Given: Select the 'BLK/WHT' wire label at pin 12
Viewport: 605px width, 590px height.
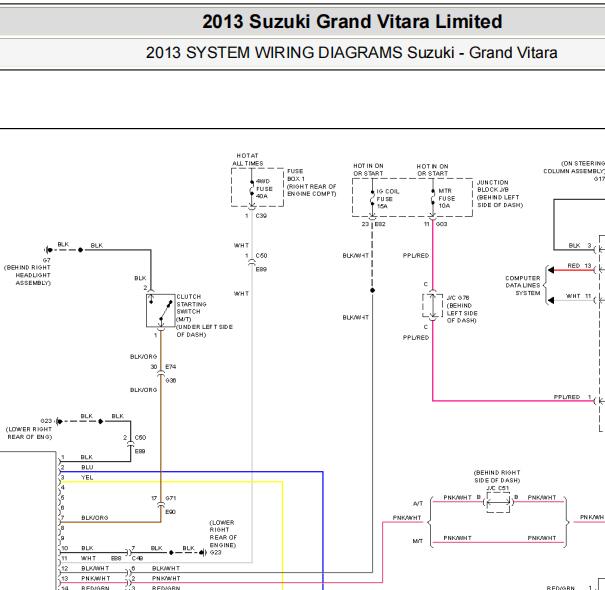Looking at the screenshot, I should 95,568.
